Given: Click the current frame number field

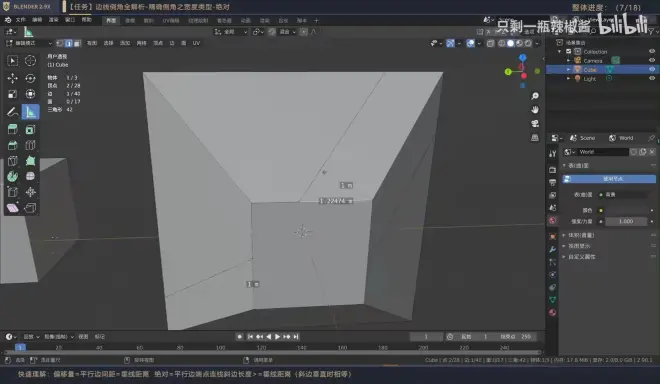Looking at the screenshot, I should click(426, 337).
